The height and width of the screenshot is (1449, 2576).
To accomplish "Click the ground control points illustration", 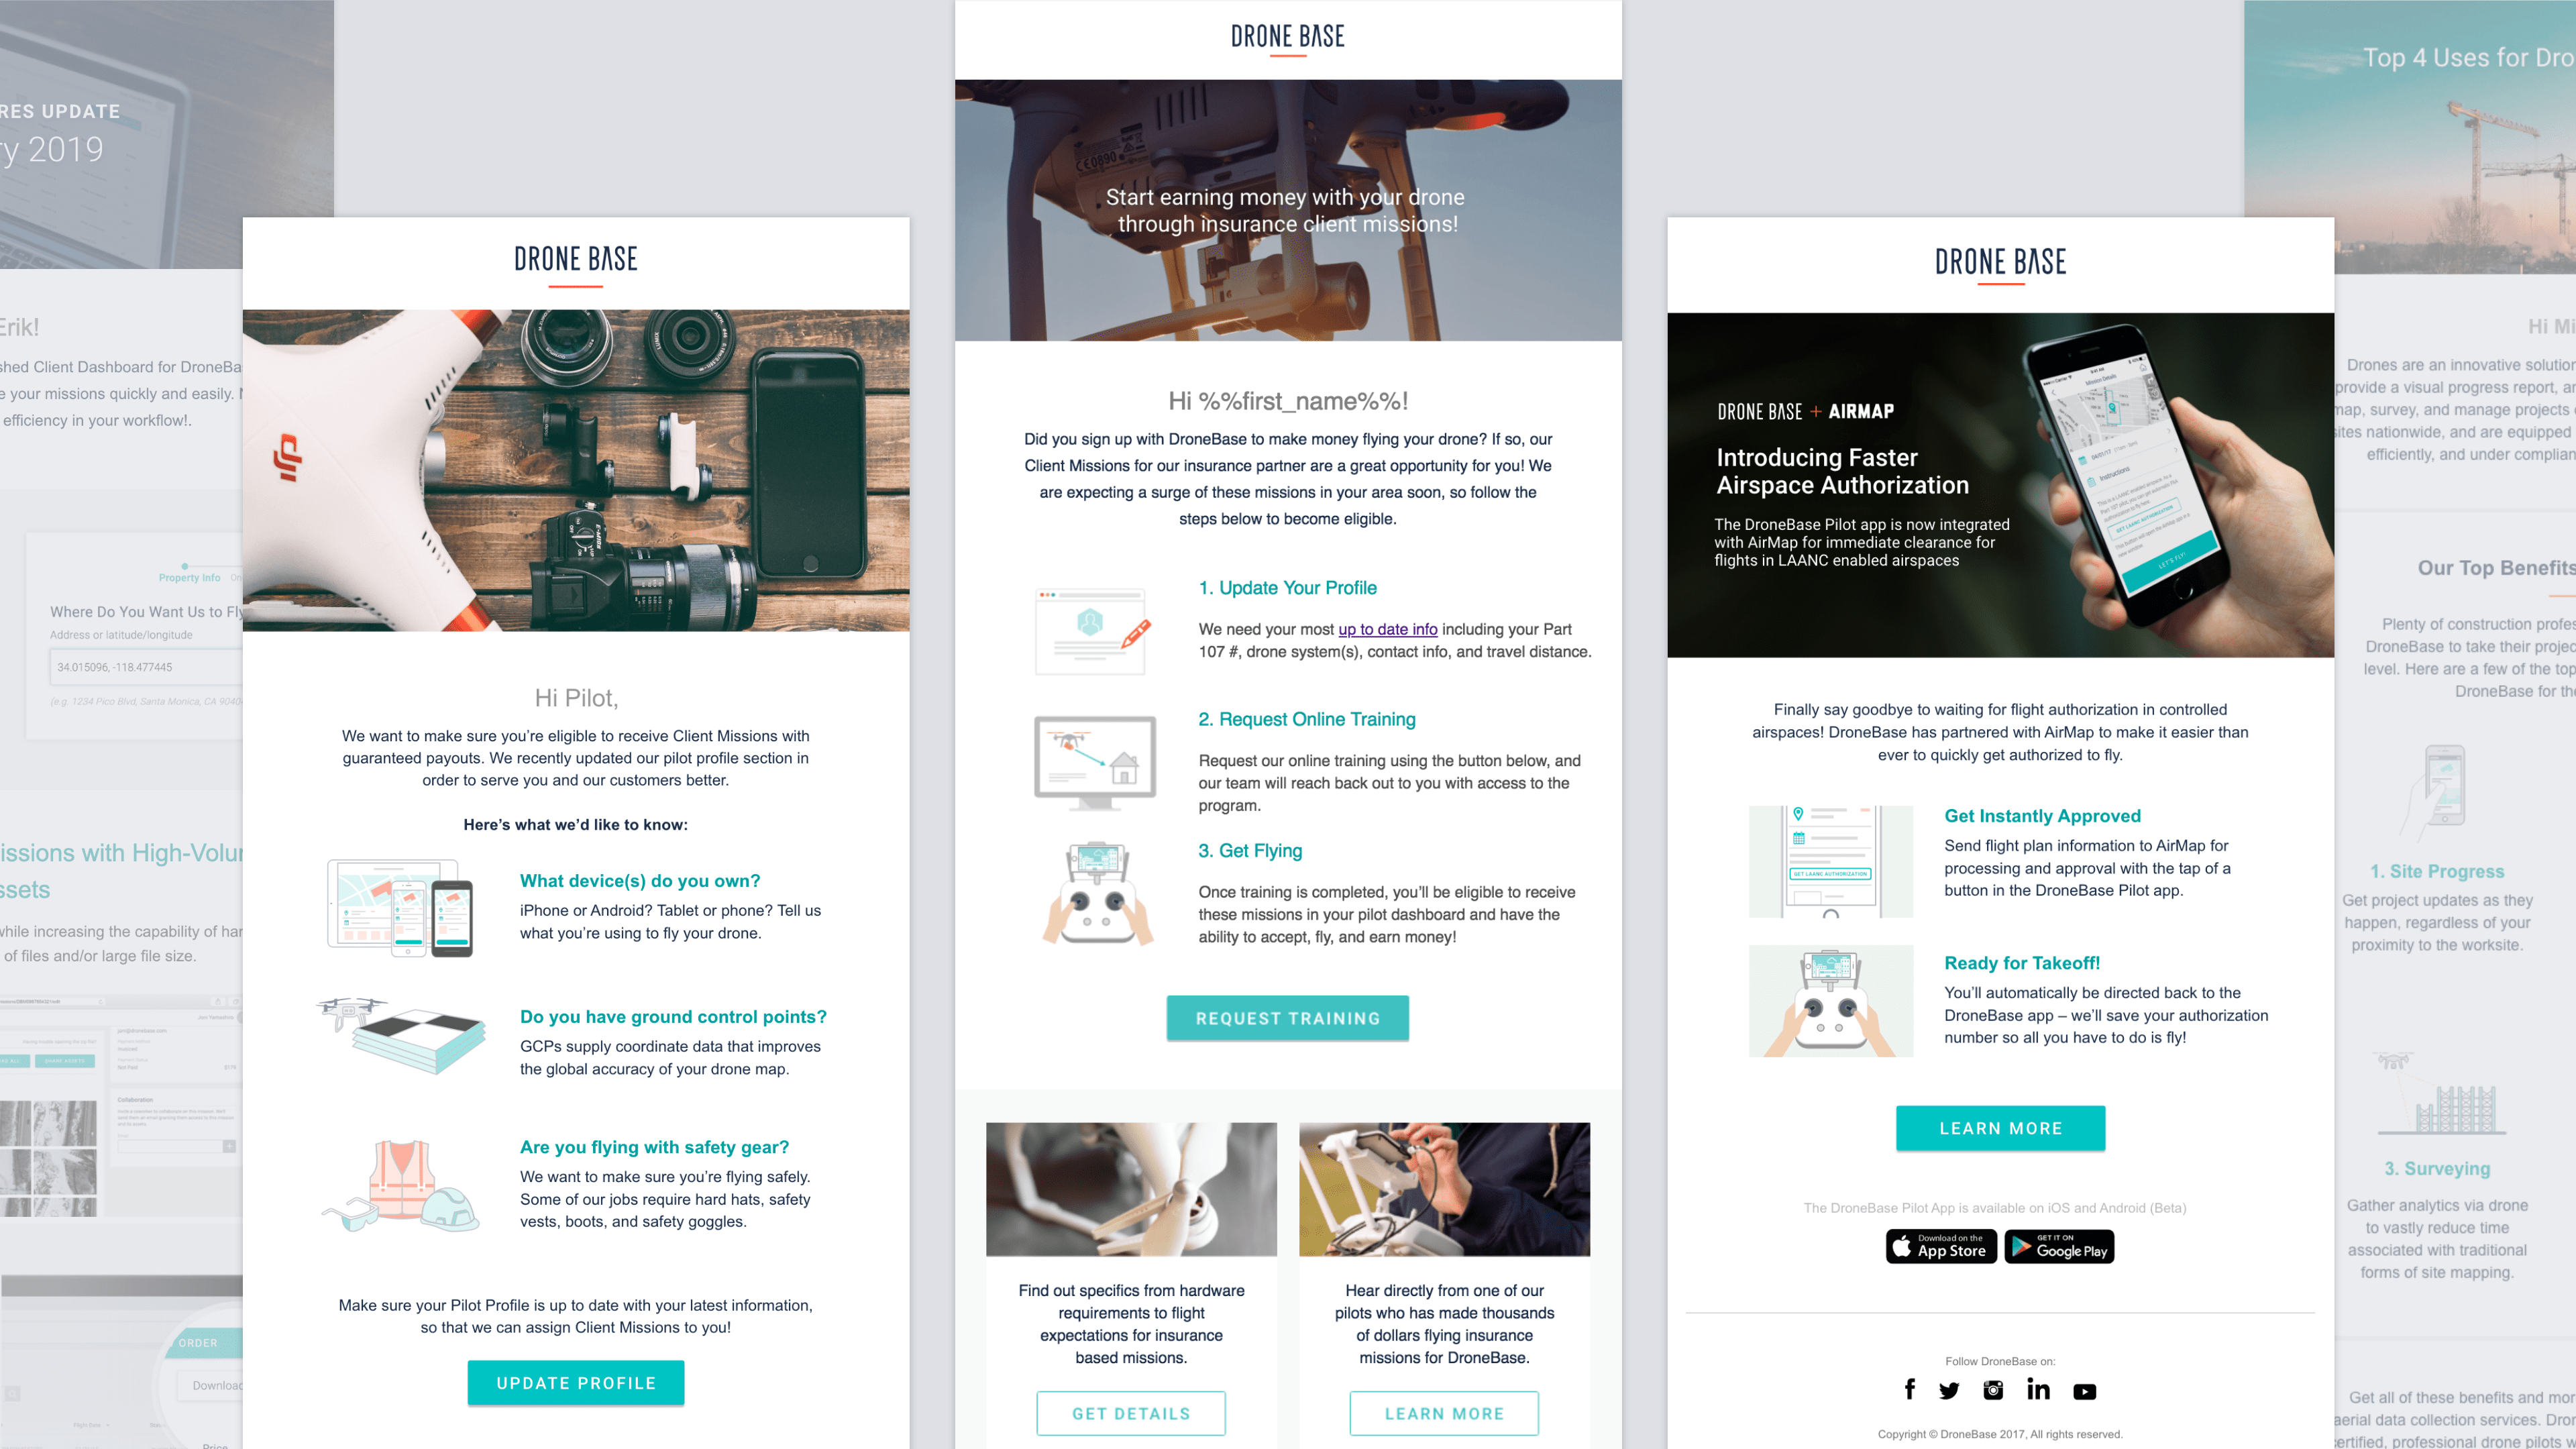I will (x=402, y=1034).
